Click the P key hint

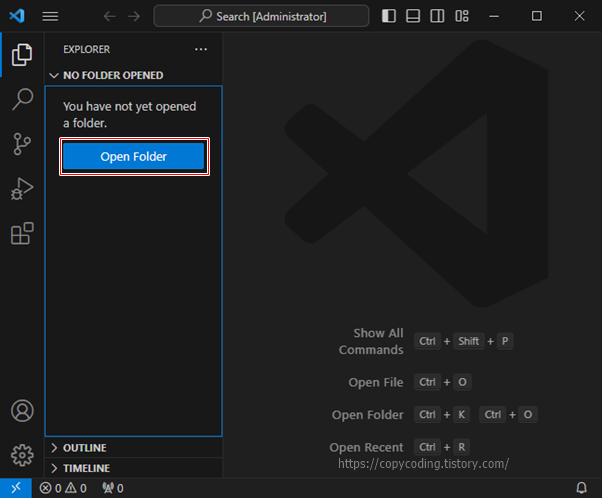(505, 341)
